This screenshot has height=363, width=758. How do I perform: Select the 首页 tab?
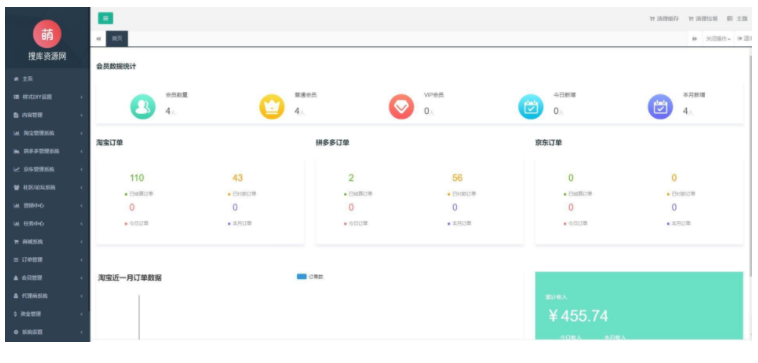[117, 39]
